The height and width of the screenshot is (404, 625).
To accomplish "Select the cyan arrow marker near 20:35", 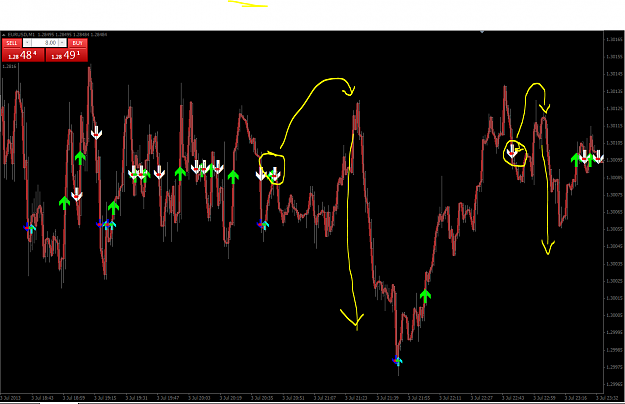I will (x=265, y=225).
